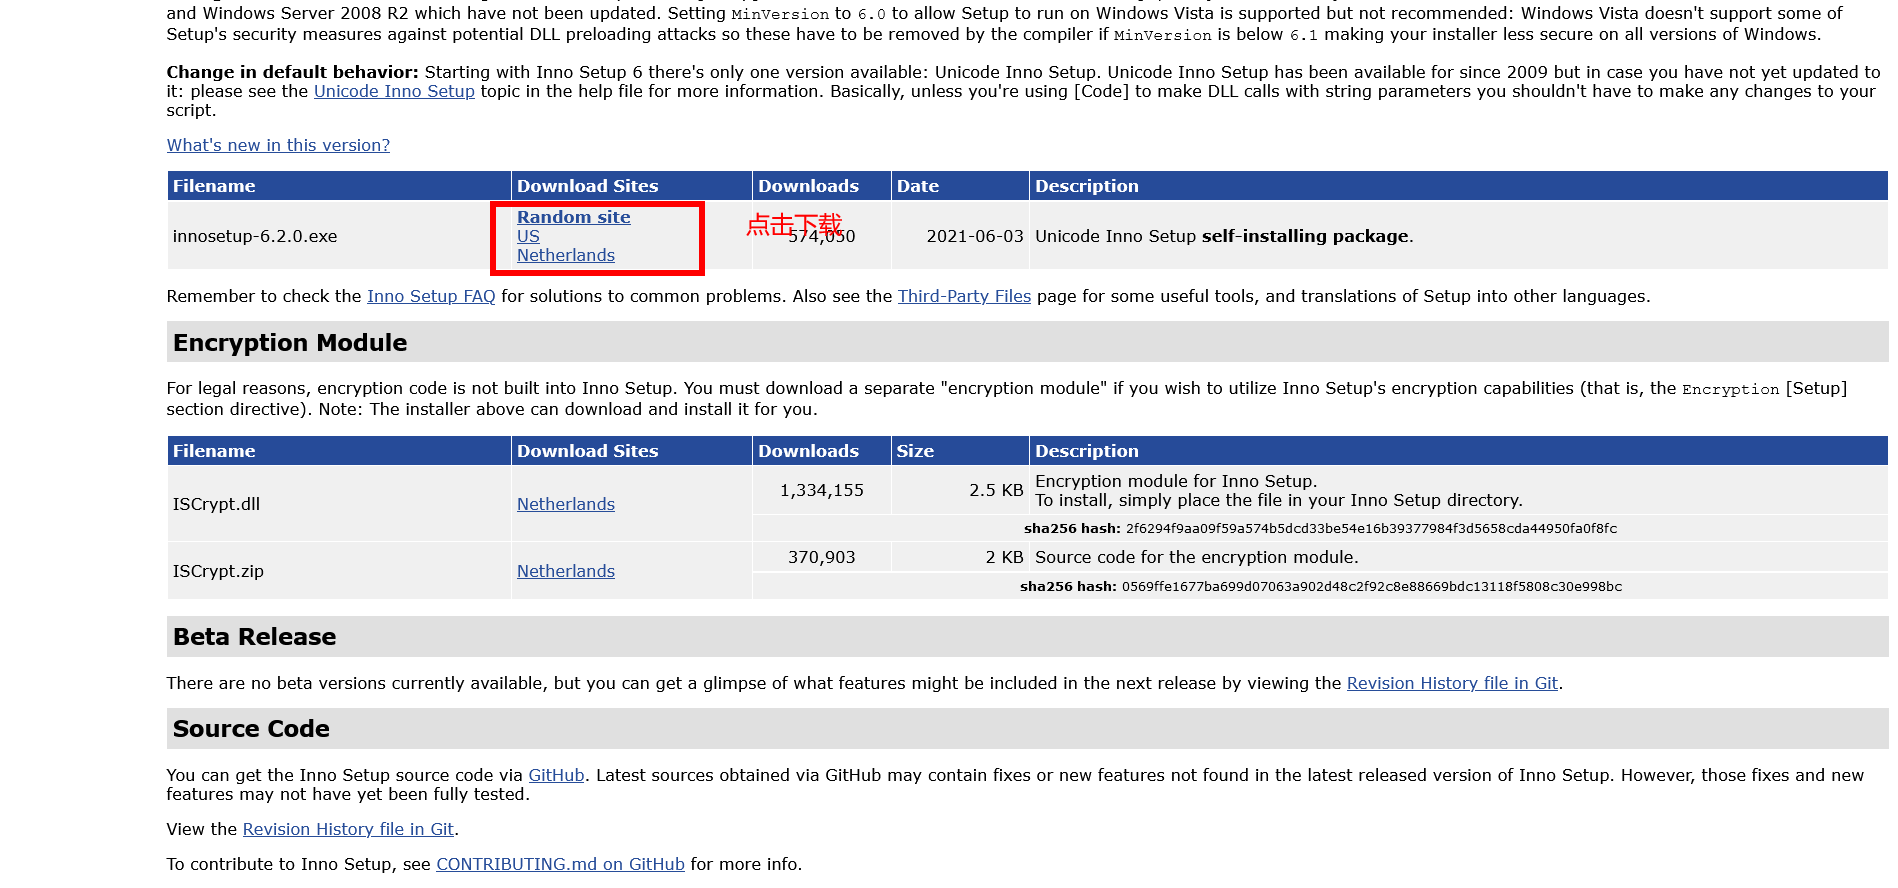Download ISCrypt.zip from Netherlands
Viewport: 1898px width, 888px height.
[565, 571]
